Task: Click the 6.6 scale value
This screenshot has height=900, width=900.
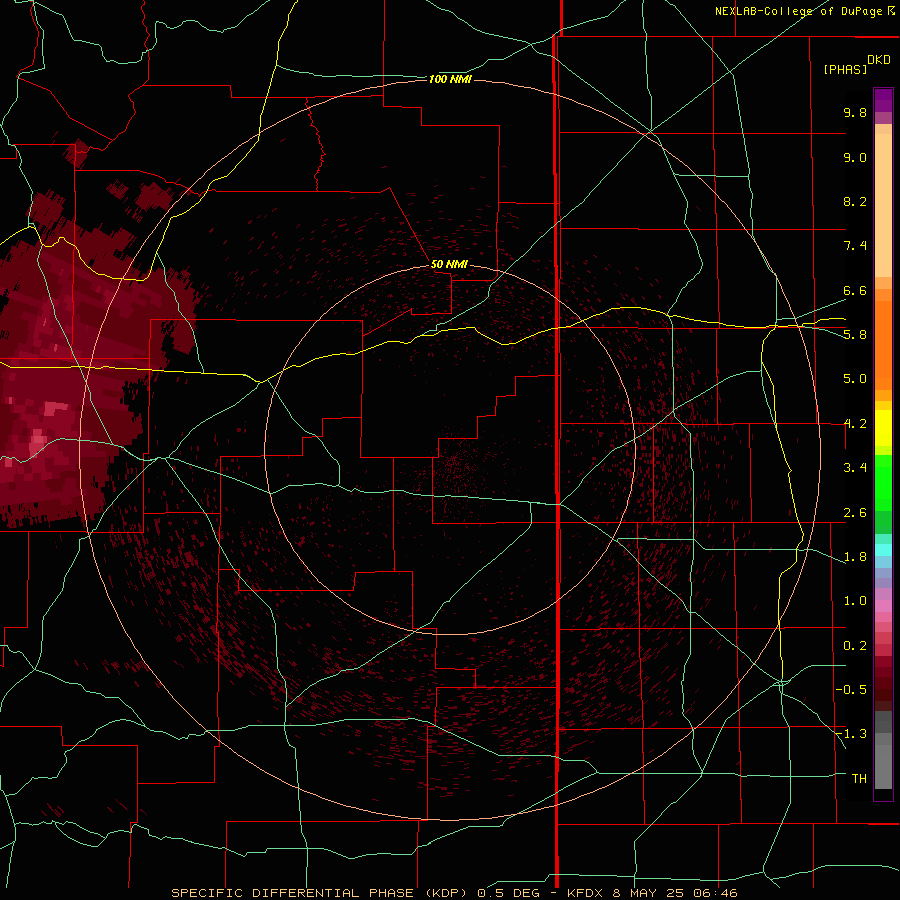Action: tap(855, 290)
